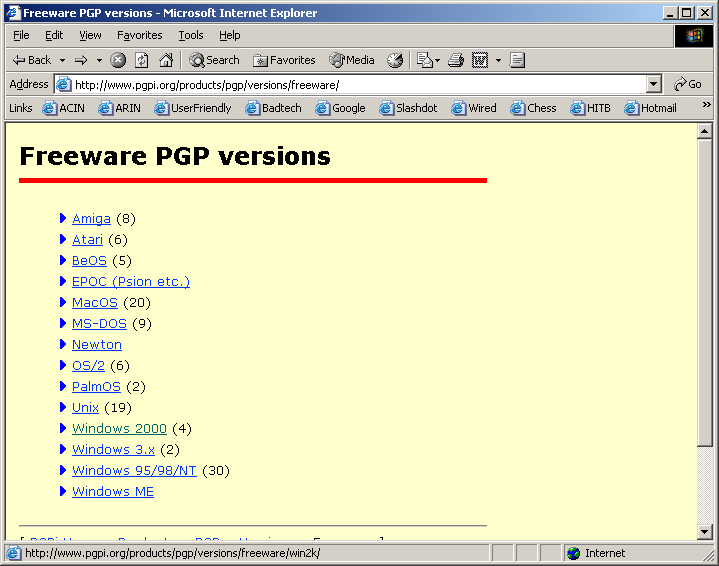Screen dimensions: 719x566
Task: Open the Edit-with dropdown arrow
Action: click(x=498, y=60)
